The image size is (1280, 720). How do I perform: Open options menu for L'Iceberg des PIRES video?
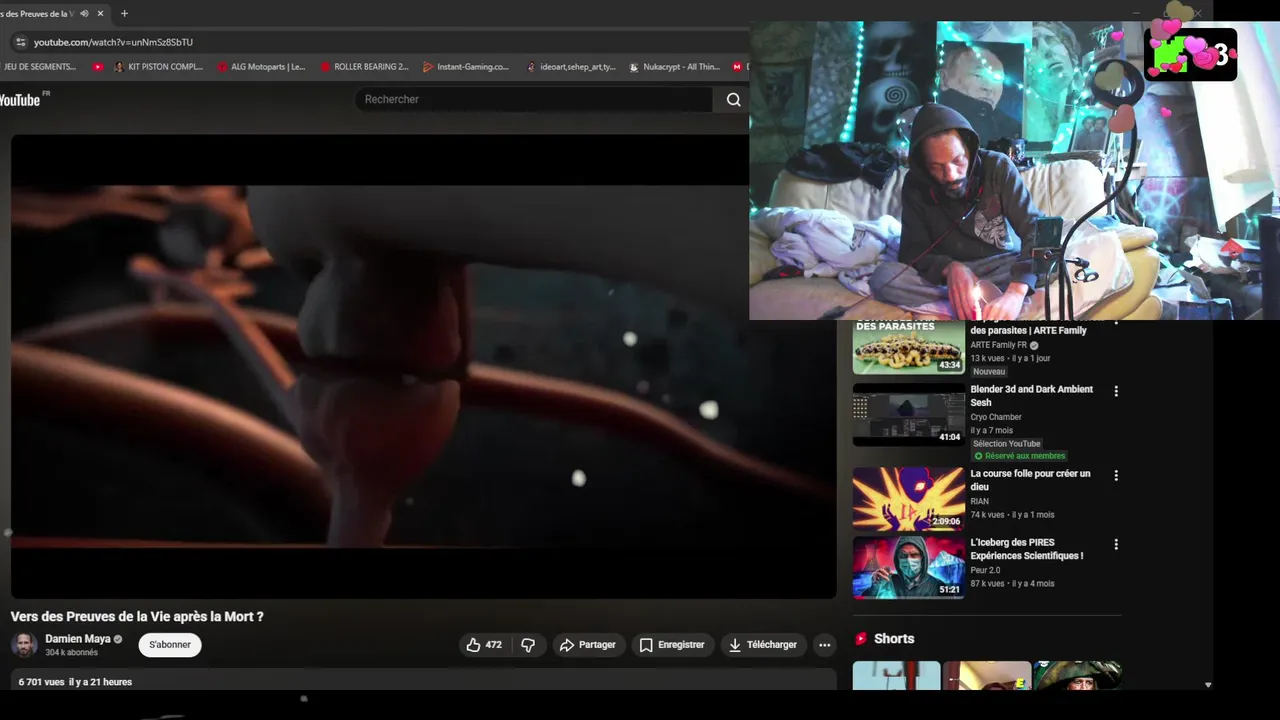tap(1116, 544)
